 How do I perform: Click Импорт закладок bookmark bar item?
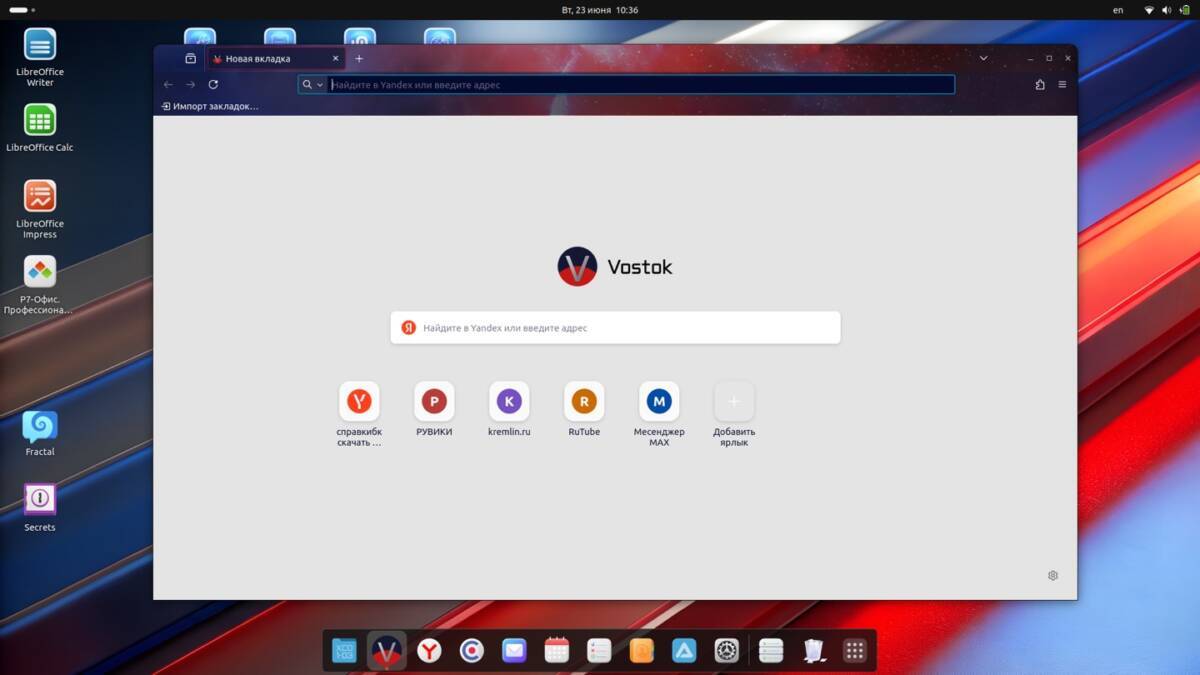[x=210, y=106]
